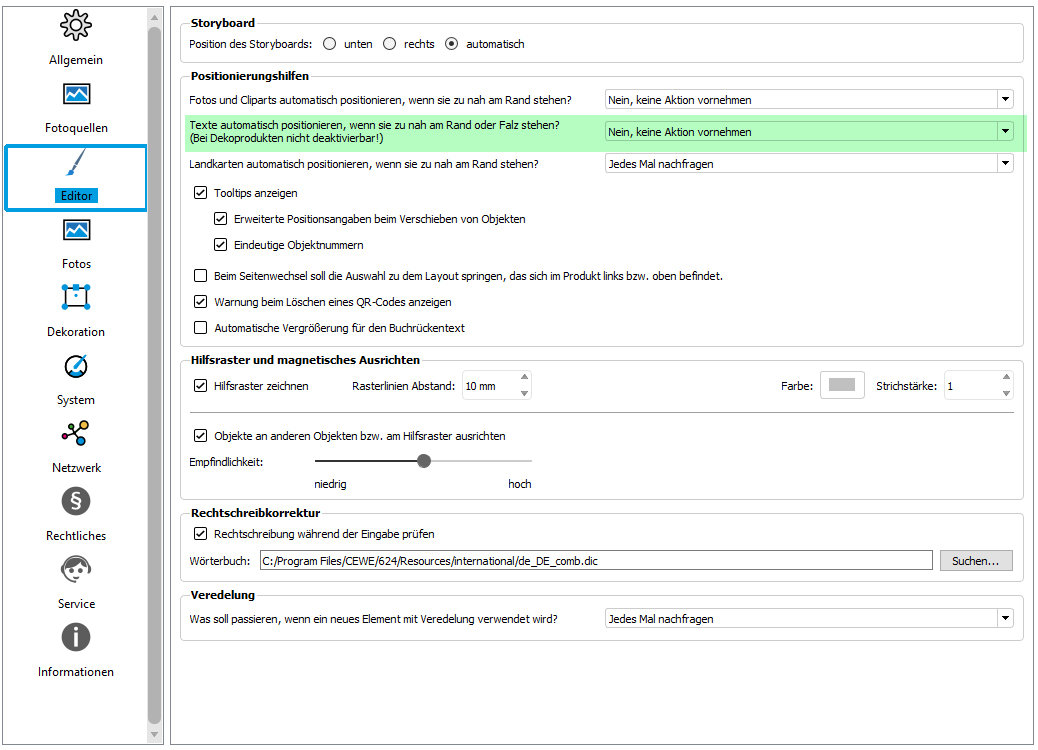Select the 'unten' storyboard position
The width and height of the screenshot is (1038, 750).
330,44
